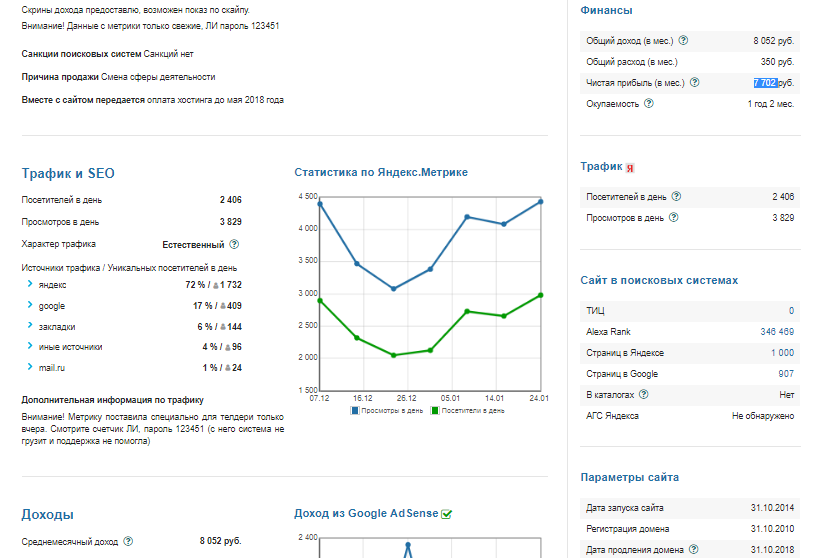Click the Yandex icon beside sidebar Трафик heading
Viewport: 821px width, 558px height.
click(x=630, y=168)
